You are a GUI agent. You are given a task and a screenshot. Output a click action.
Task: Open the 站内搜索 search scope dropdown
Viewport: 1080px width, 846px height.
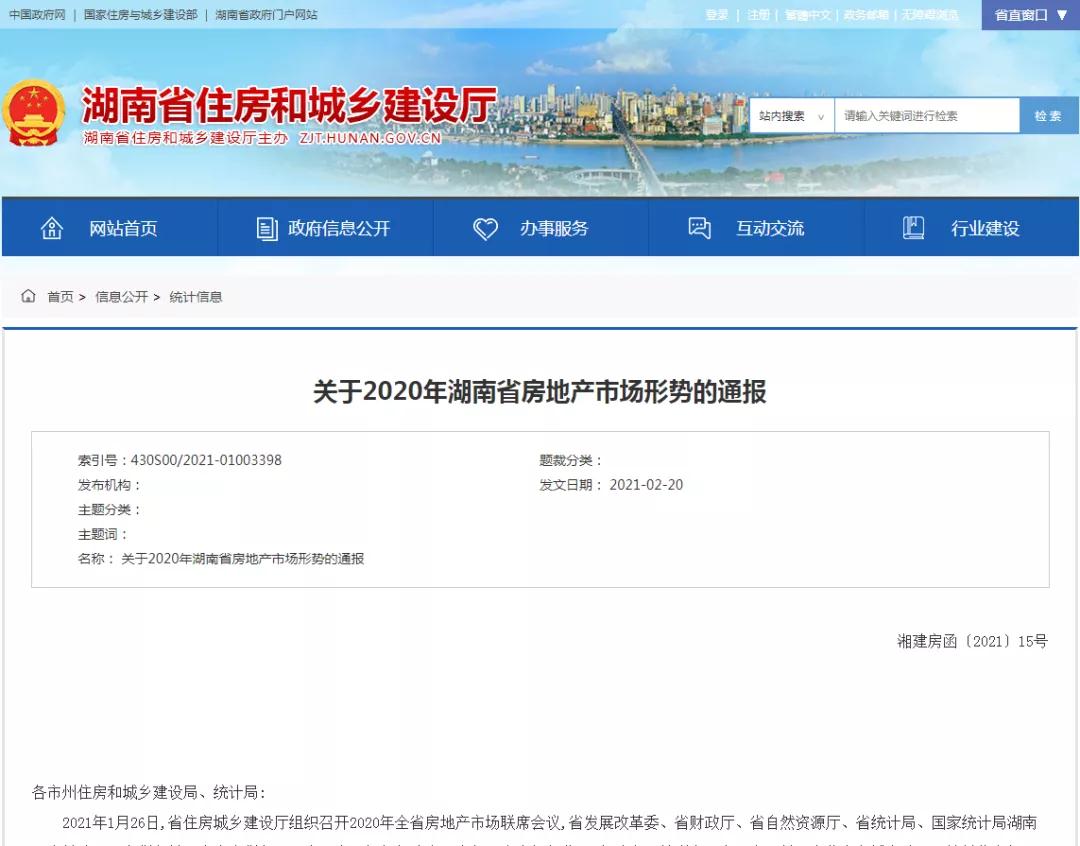791,116
